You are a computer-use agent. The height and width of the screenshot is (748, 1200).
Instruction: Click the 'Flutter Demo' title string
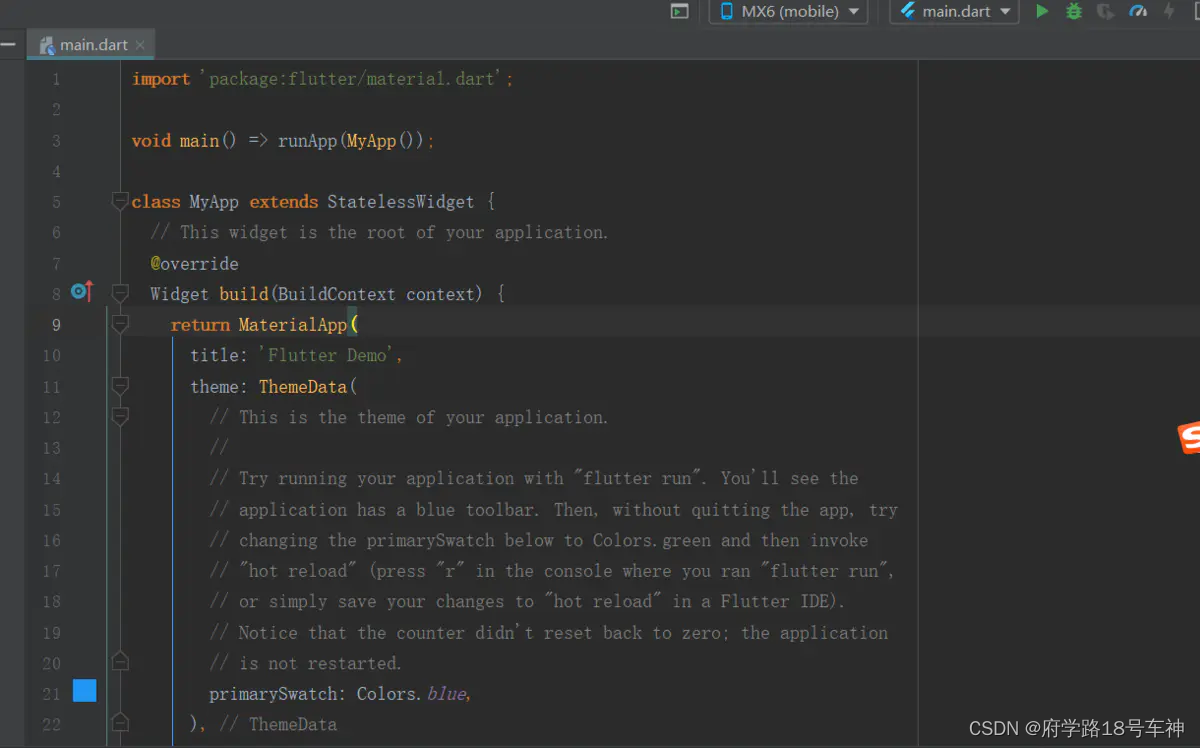(329, 356)
